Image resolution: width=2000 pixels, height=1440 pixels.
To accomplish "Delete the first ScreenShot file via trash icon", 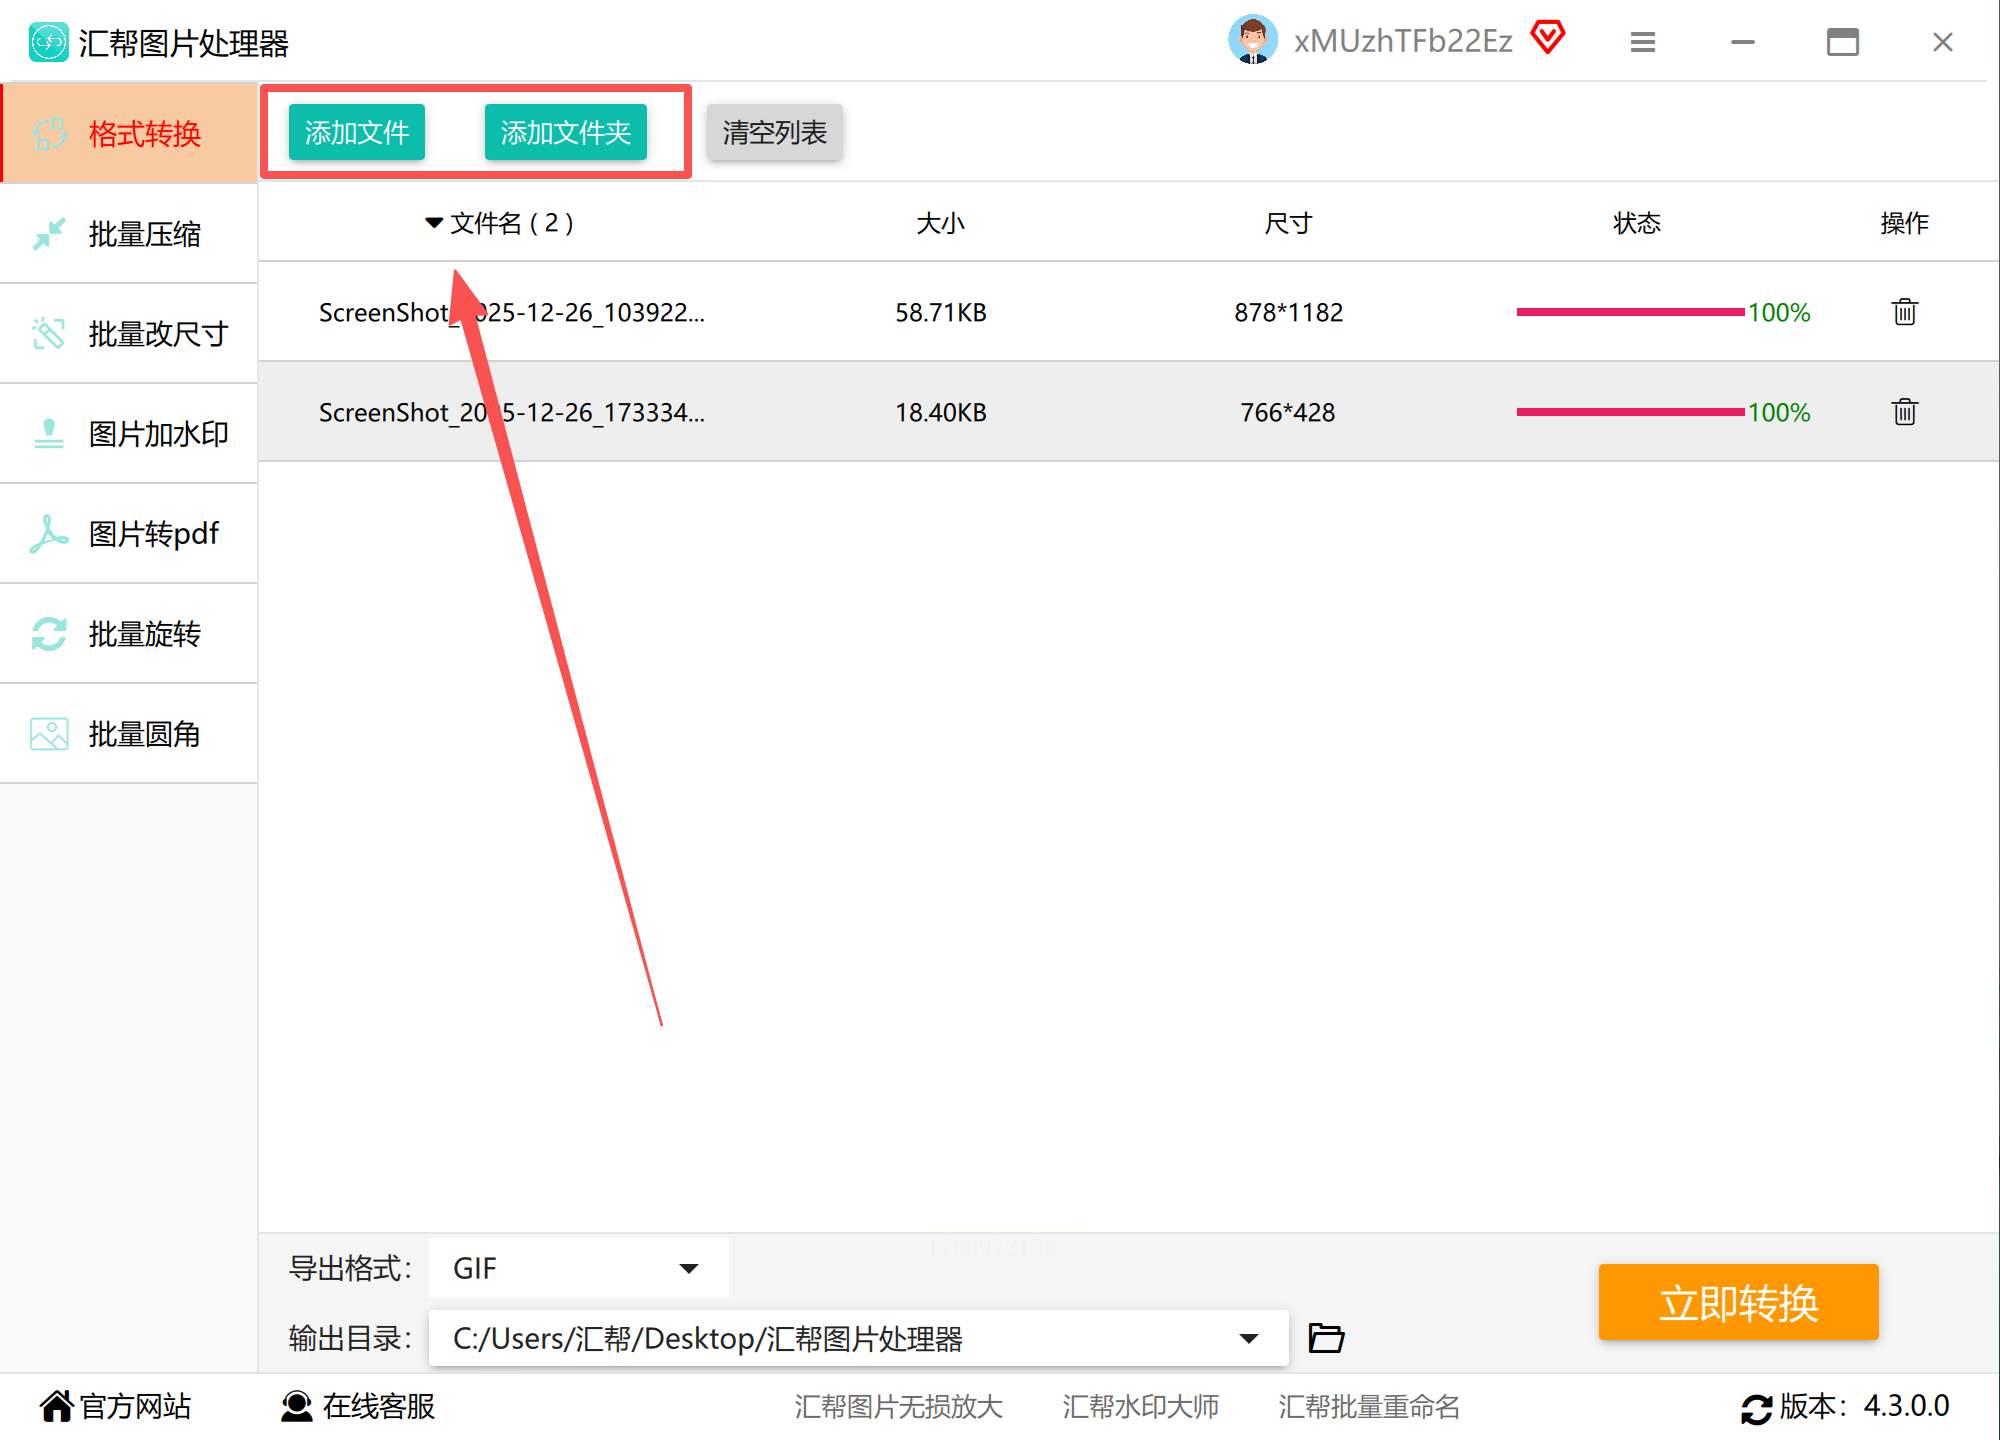I will pyautogui.click(x=1904, y=312).
